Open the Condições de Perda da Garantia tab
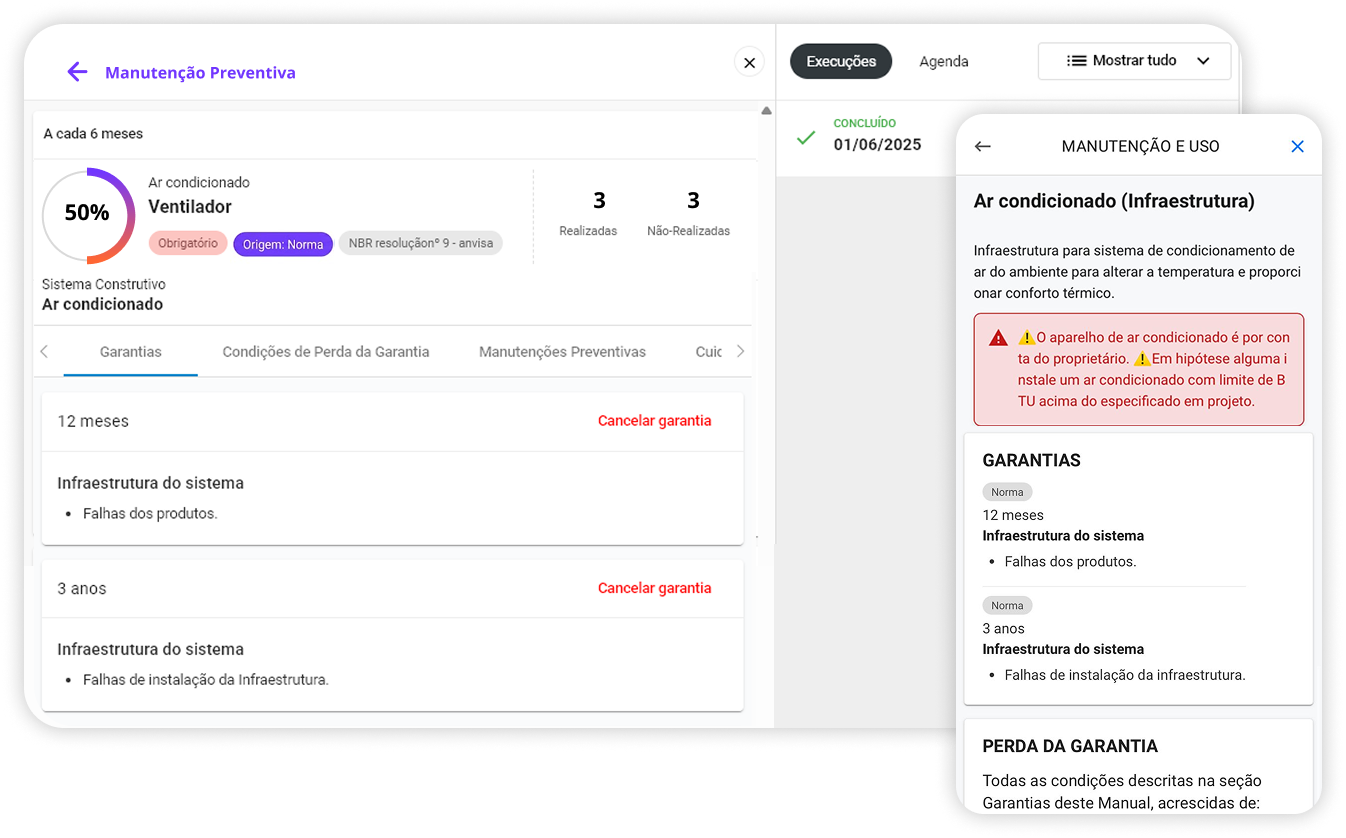Image resolution: width=1346 pixels, height=838 pixels. [328, 351]
